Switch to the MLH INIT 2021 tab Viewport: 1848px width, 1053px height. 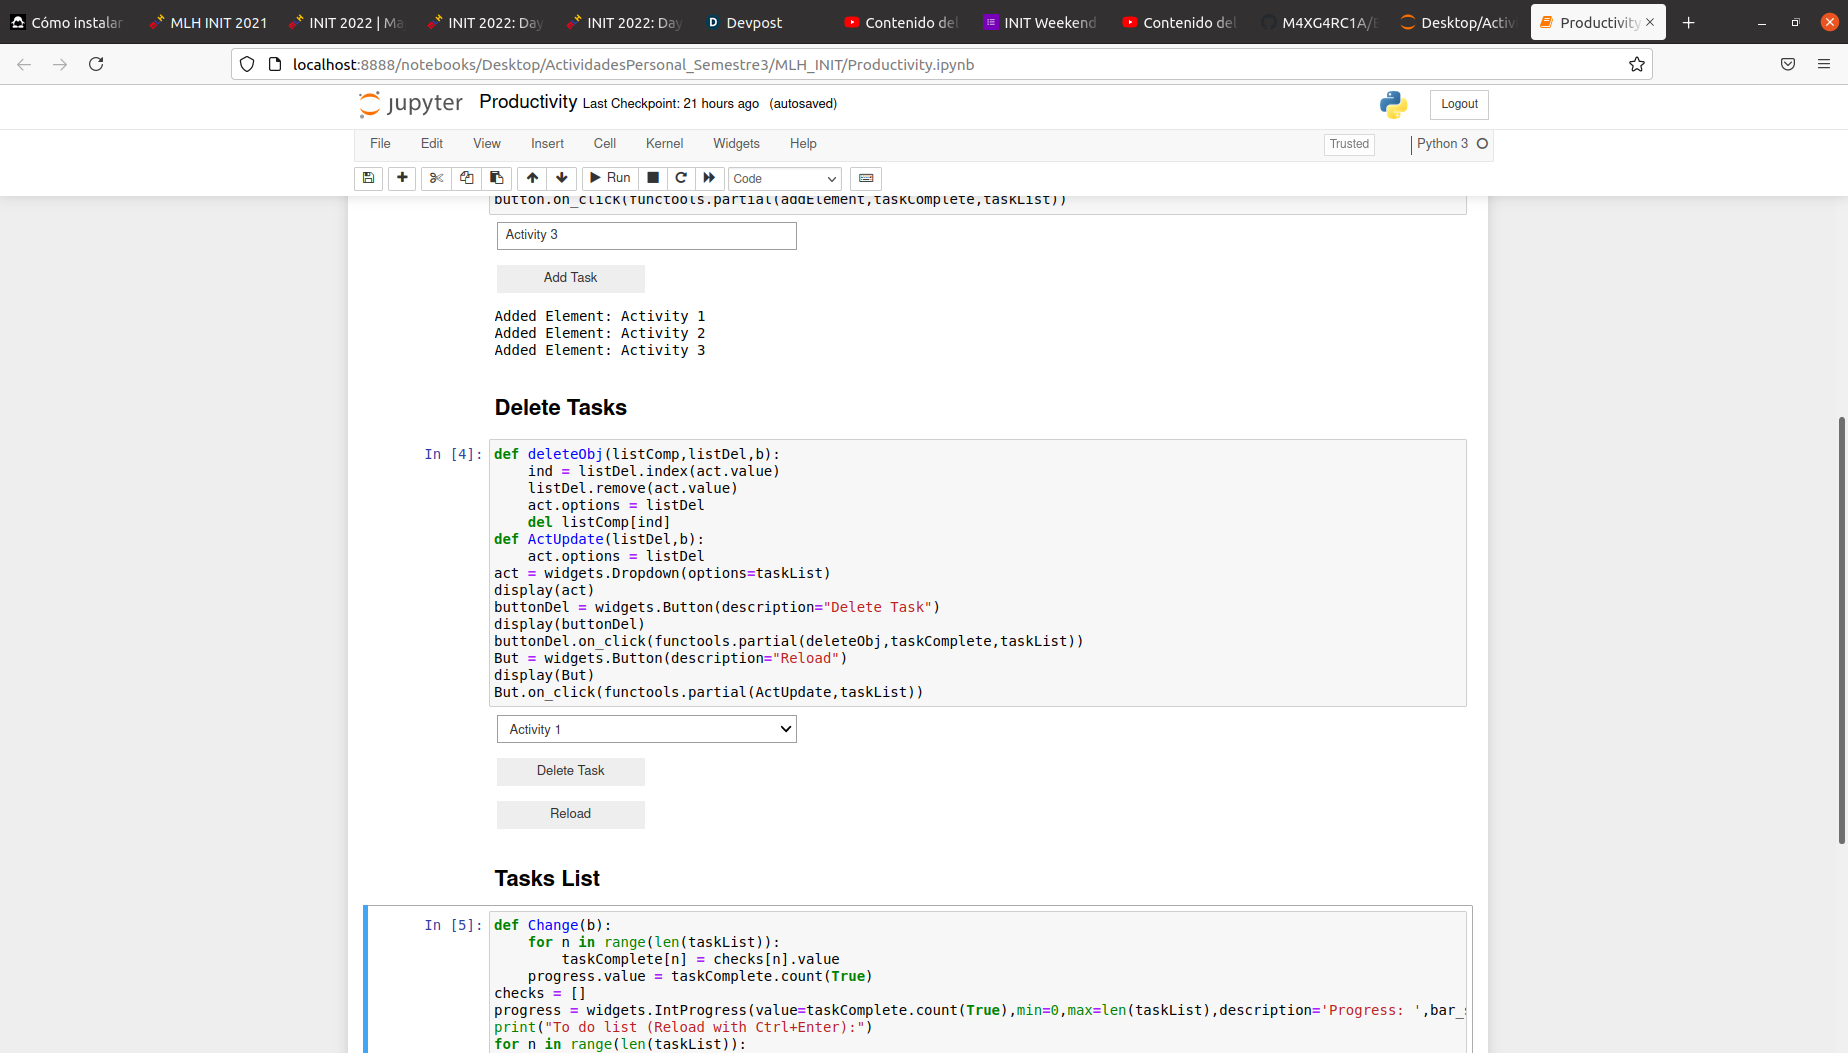tap(207, 22)
